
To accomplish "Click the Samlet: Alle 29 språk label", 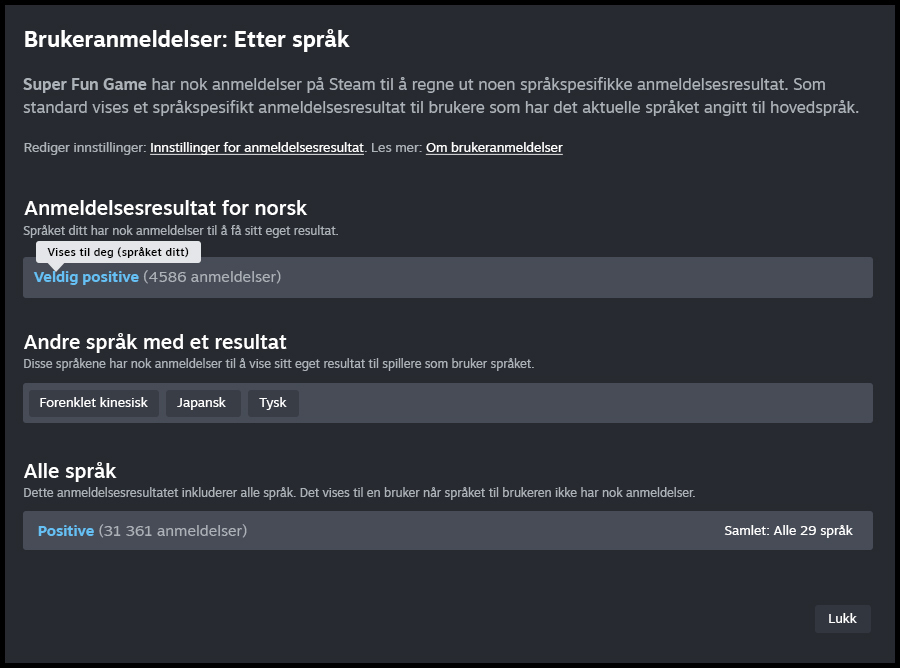I will pyautogui.click(x=788, y=531).
